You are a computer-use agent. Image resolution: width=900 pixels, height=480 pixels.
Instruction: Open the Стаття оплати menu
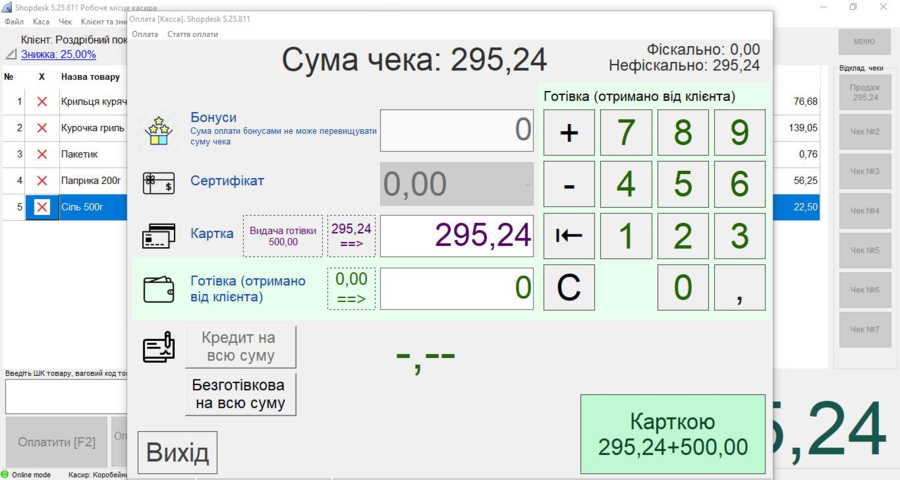point(192,34)
